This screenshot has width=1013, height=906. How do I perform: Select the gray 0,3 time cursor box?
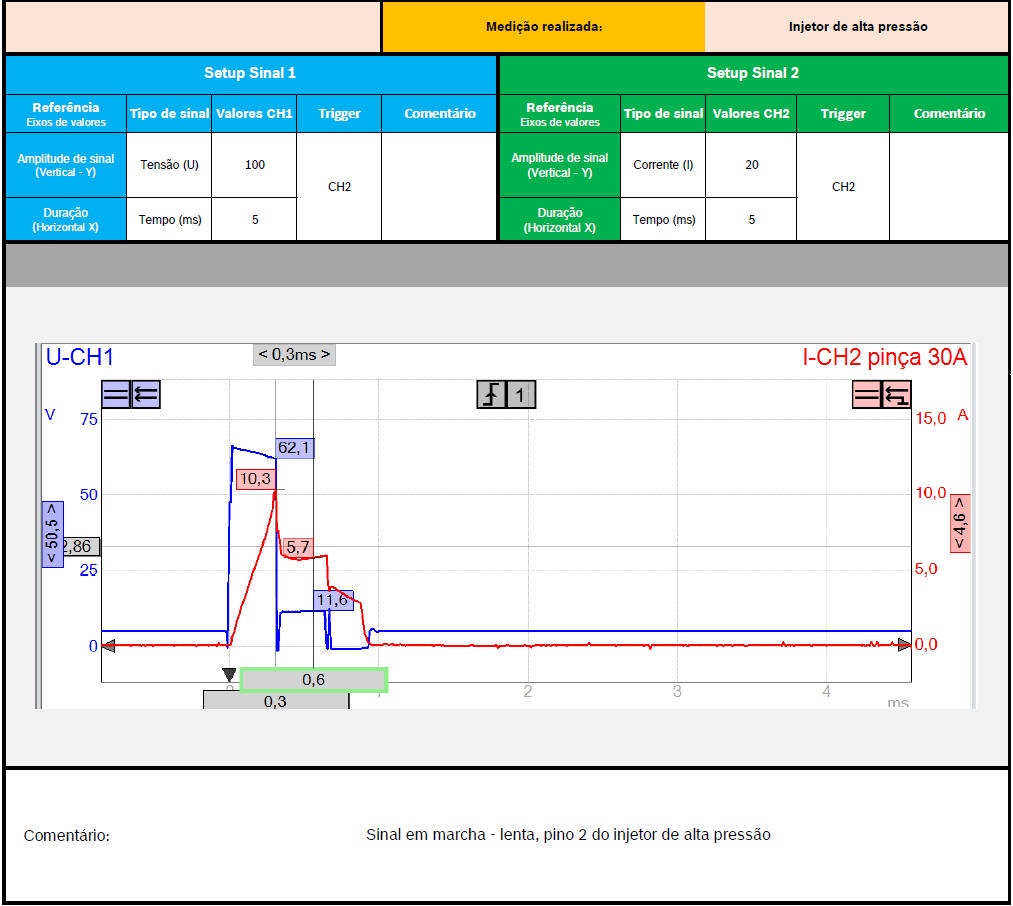point(275,701)
